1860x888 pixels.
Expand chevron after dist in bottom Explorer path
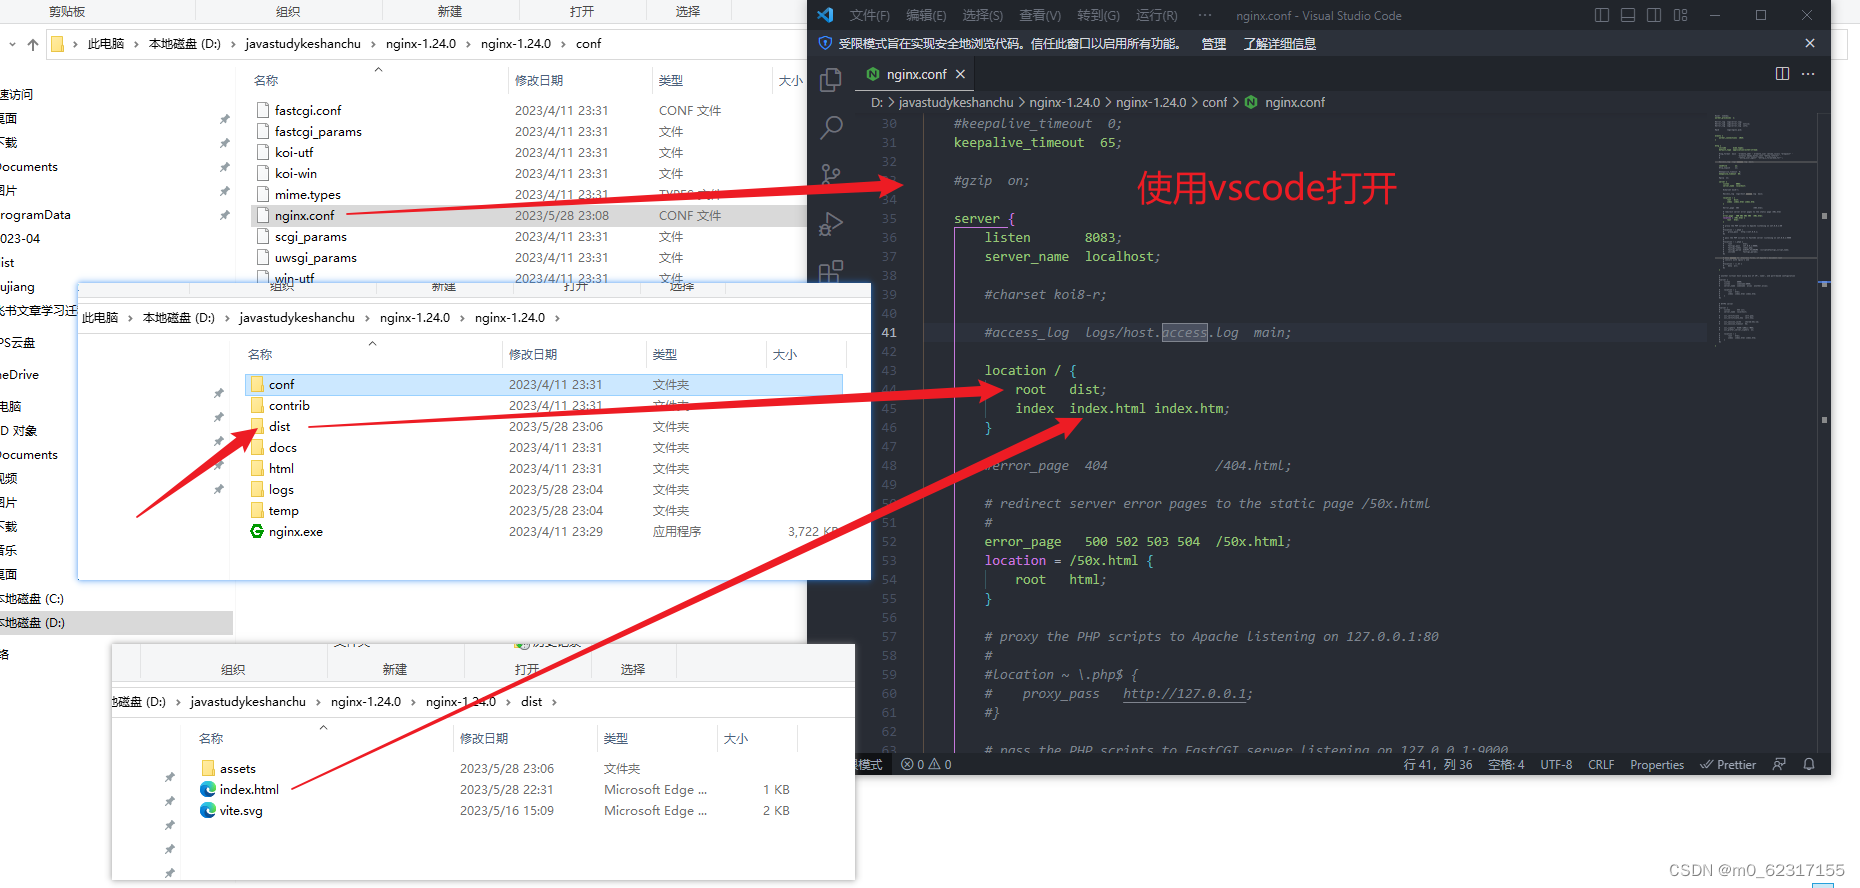pyautogui.click(x=554, y=702)
